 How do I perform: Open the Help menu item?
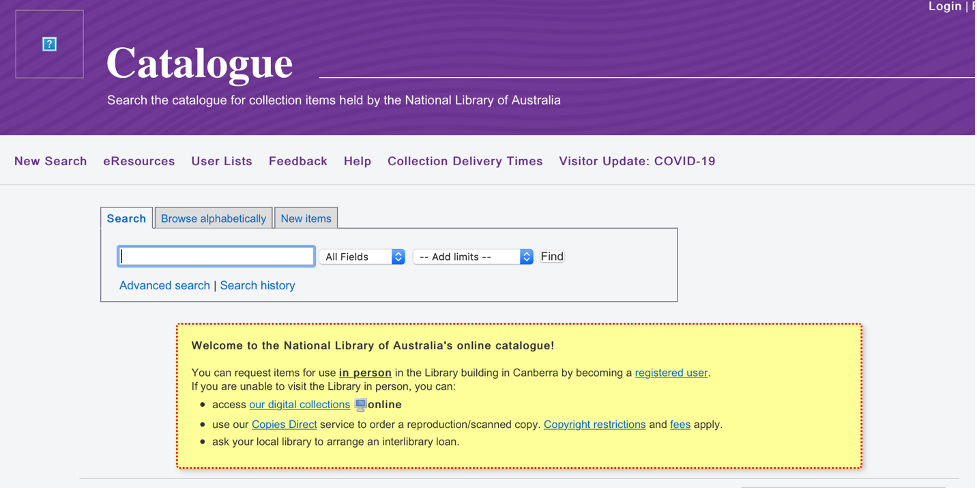[358, 161]
